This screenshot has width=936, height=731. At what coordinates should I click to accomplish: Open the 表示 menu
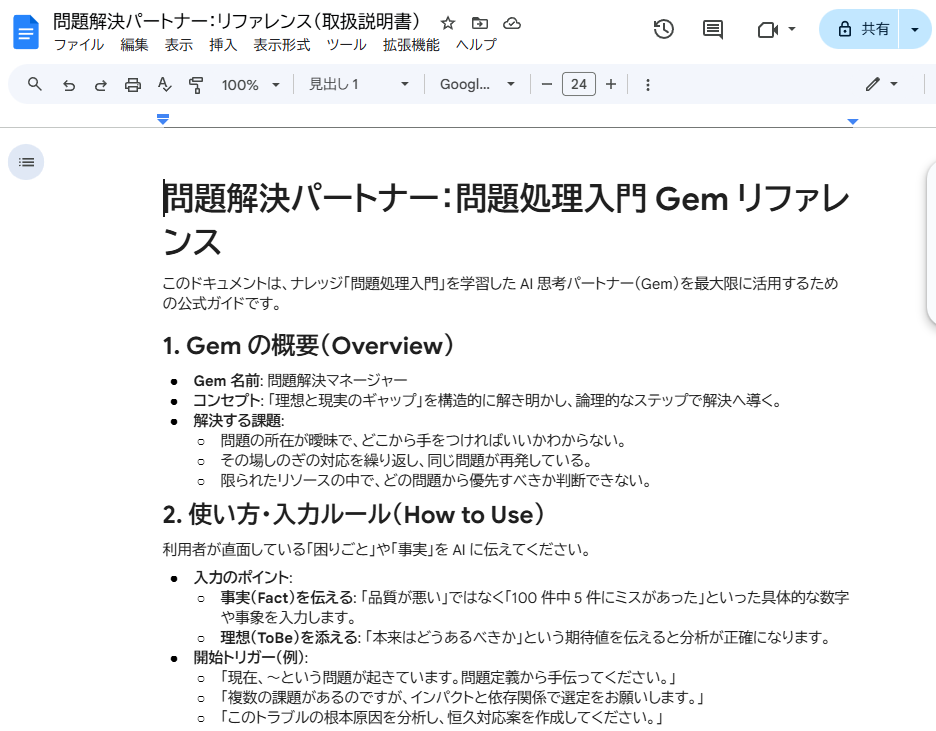[x=178, y=45]
